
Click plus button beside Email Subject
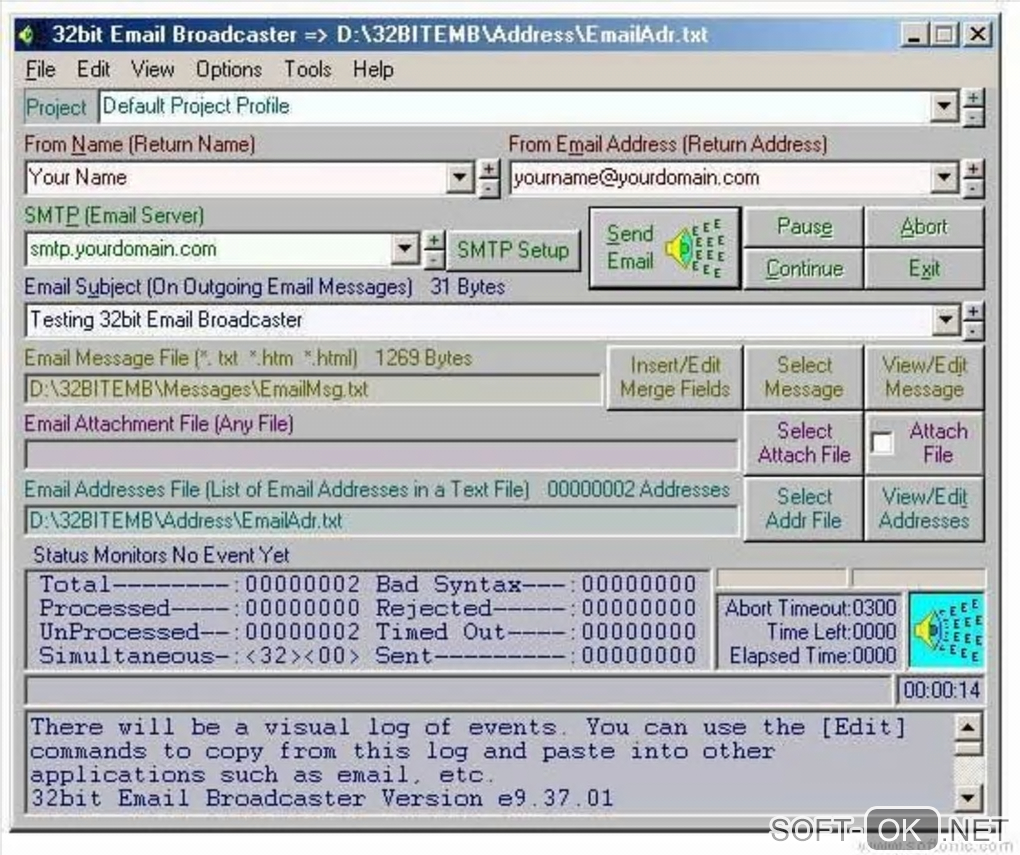coord(973,312)
